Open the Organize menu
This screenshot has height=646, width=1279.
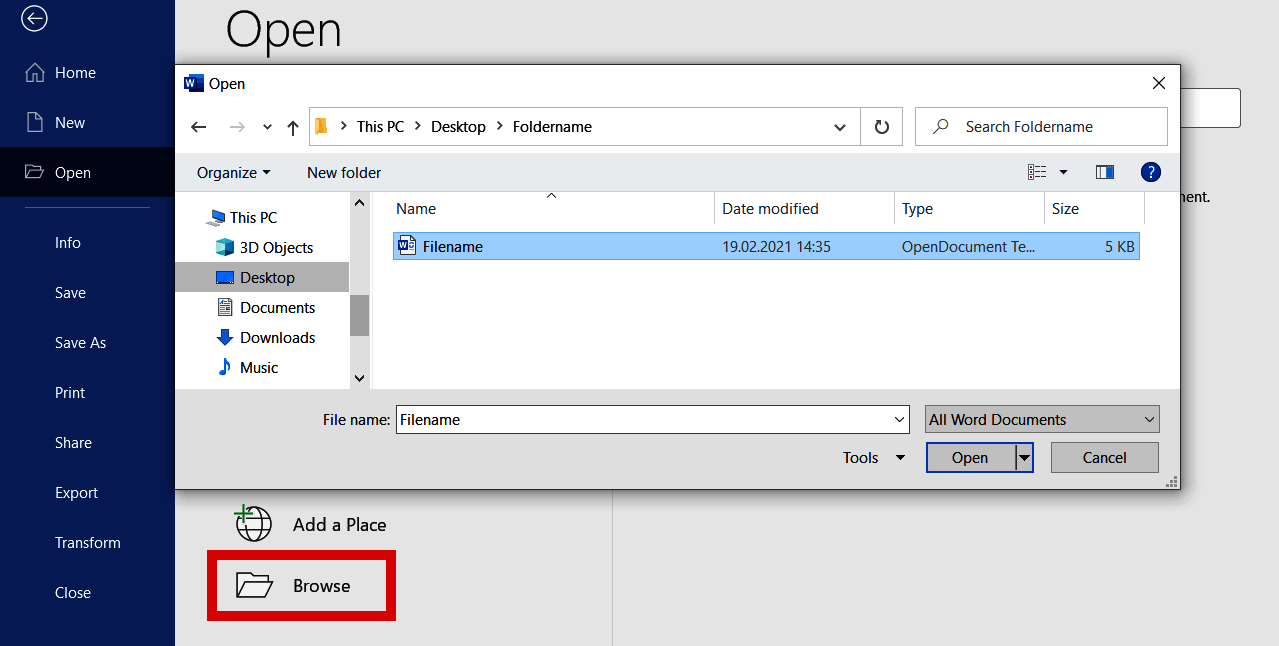(x=231, y=172)
